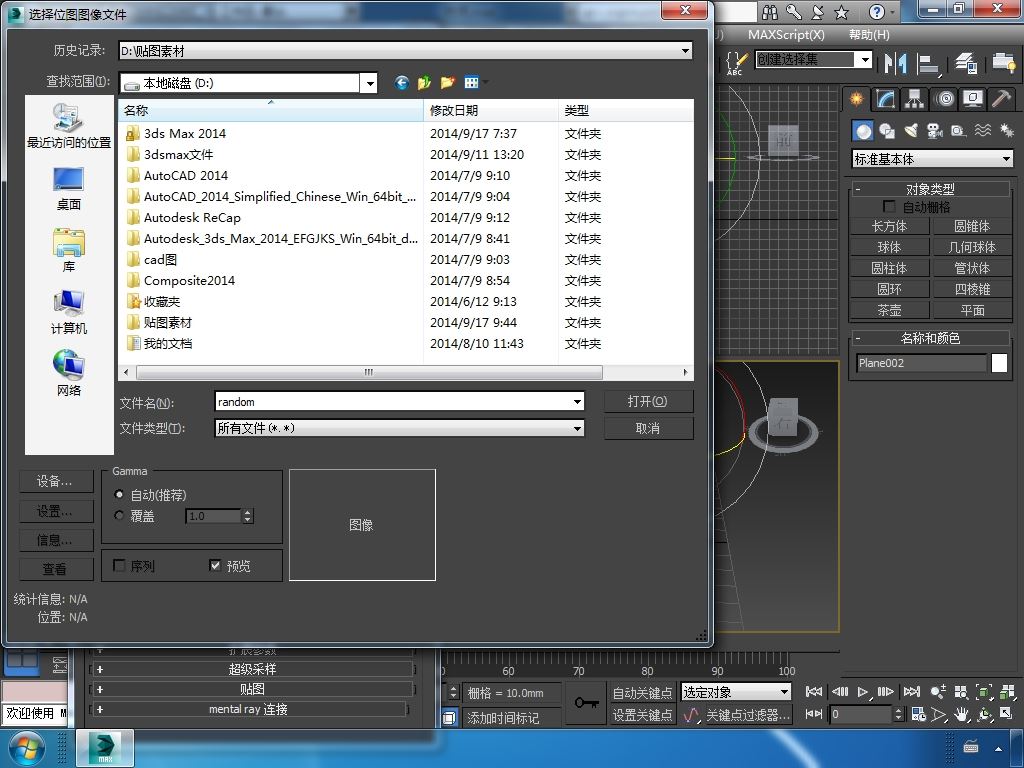
Task: Click the object color swatch next to Plane002
Action: 999,363
